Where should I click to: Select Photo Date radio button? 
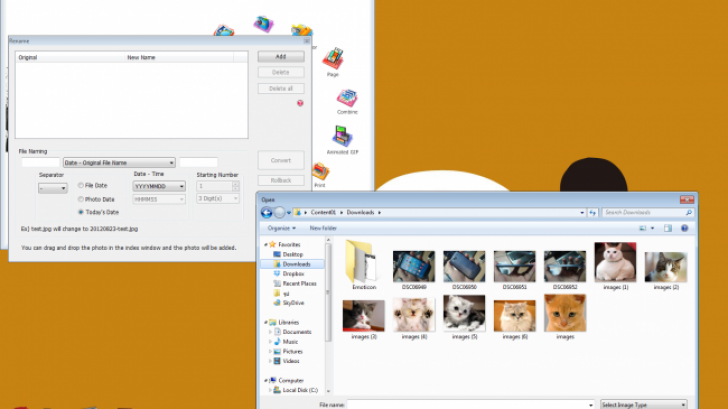pyautogui.click(x=81, y=199)
